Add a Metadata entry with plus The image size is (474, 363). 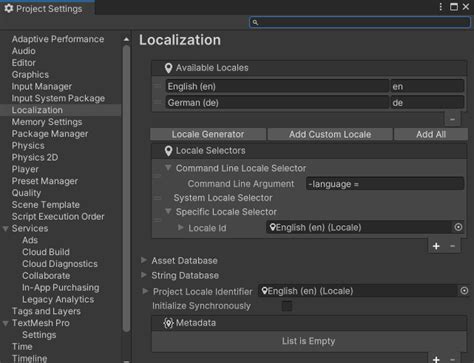436,359
